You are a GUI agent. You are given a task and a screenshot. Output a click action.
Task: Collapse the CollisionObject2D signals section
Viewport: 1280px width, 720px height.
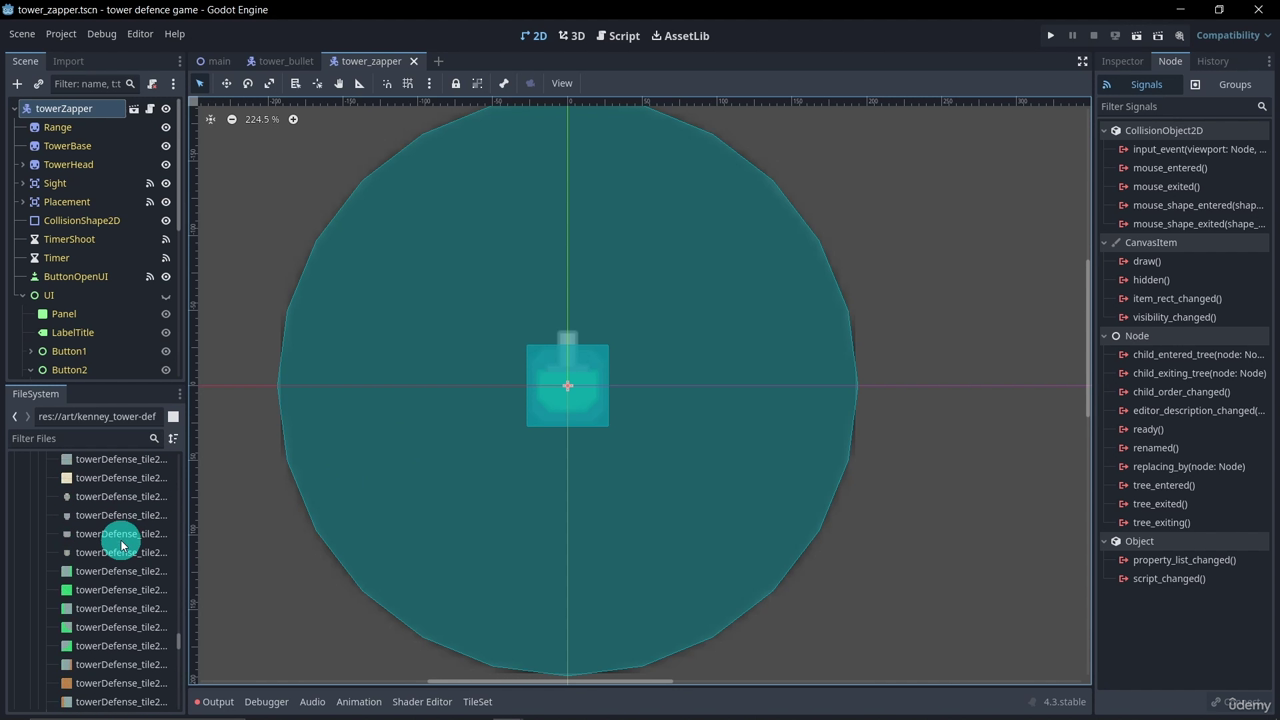[x=1105, y=131]
